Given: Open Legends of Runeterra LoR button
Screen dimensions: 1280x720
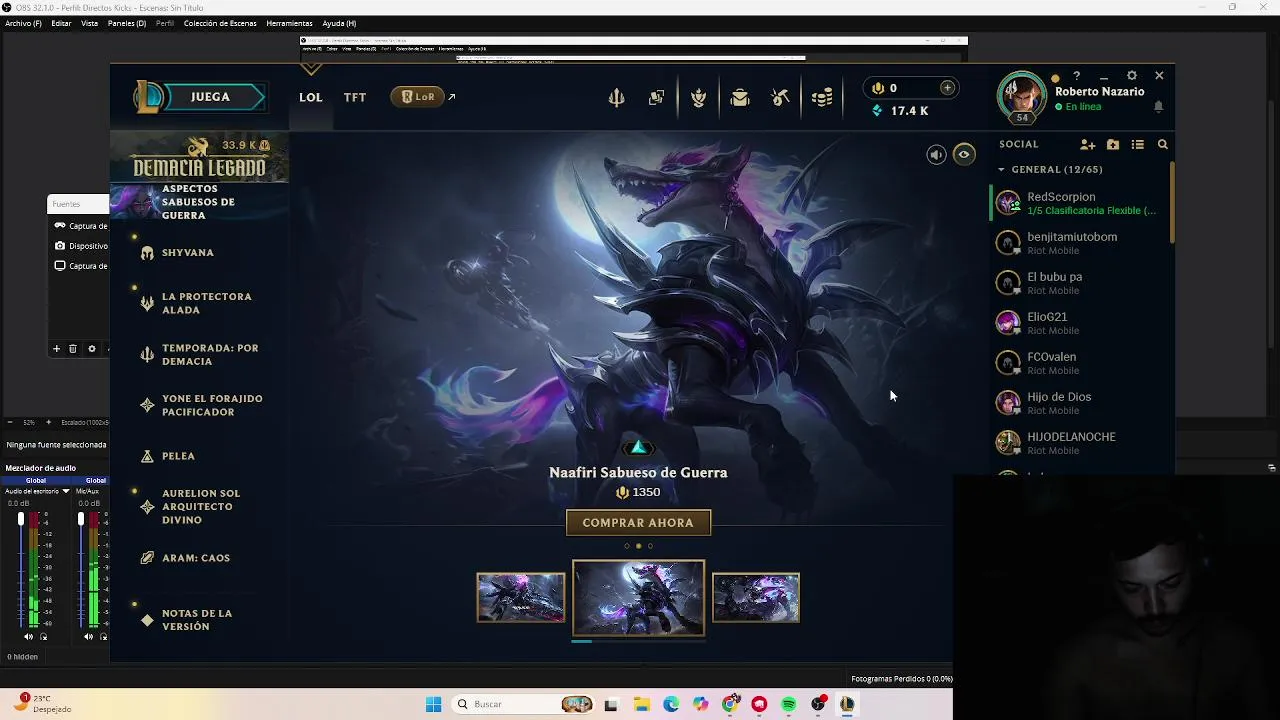Looking at the screenshot, I should [418, 97].
